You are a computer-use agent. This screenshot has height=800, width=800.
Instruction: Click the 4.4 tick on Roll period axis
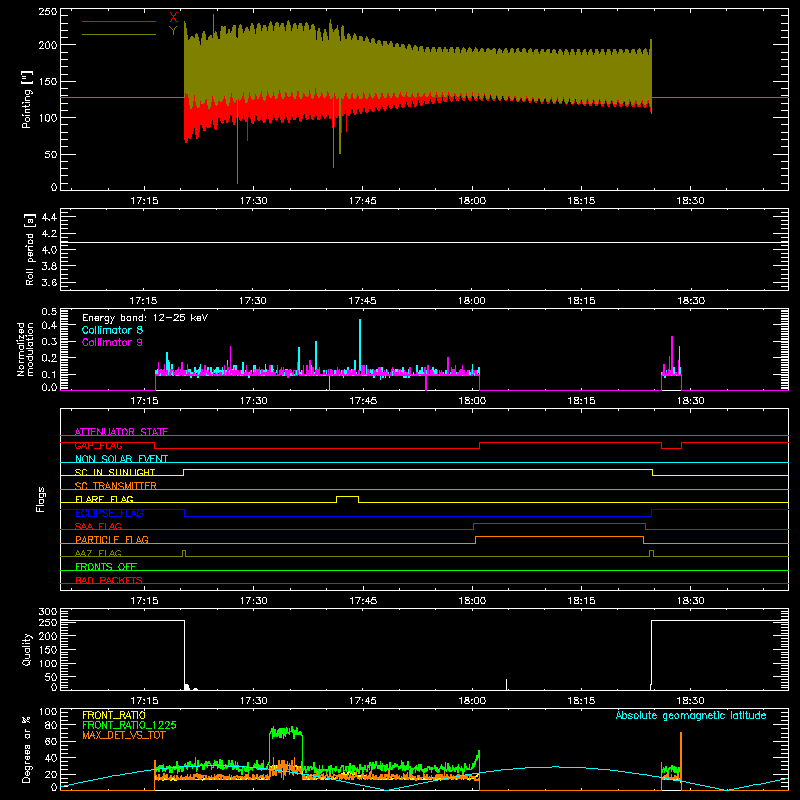(49, 217)
